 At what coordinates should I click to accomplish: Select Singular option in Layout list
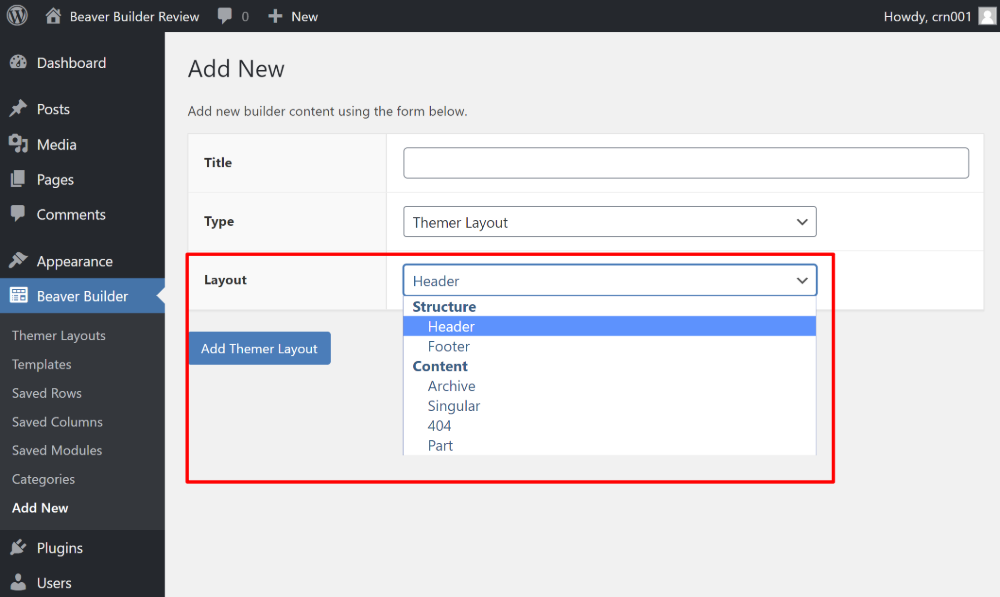click(x=610, y=405)
